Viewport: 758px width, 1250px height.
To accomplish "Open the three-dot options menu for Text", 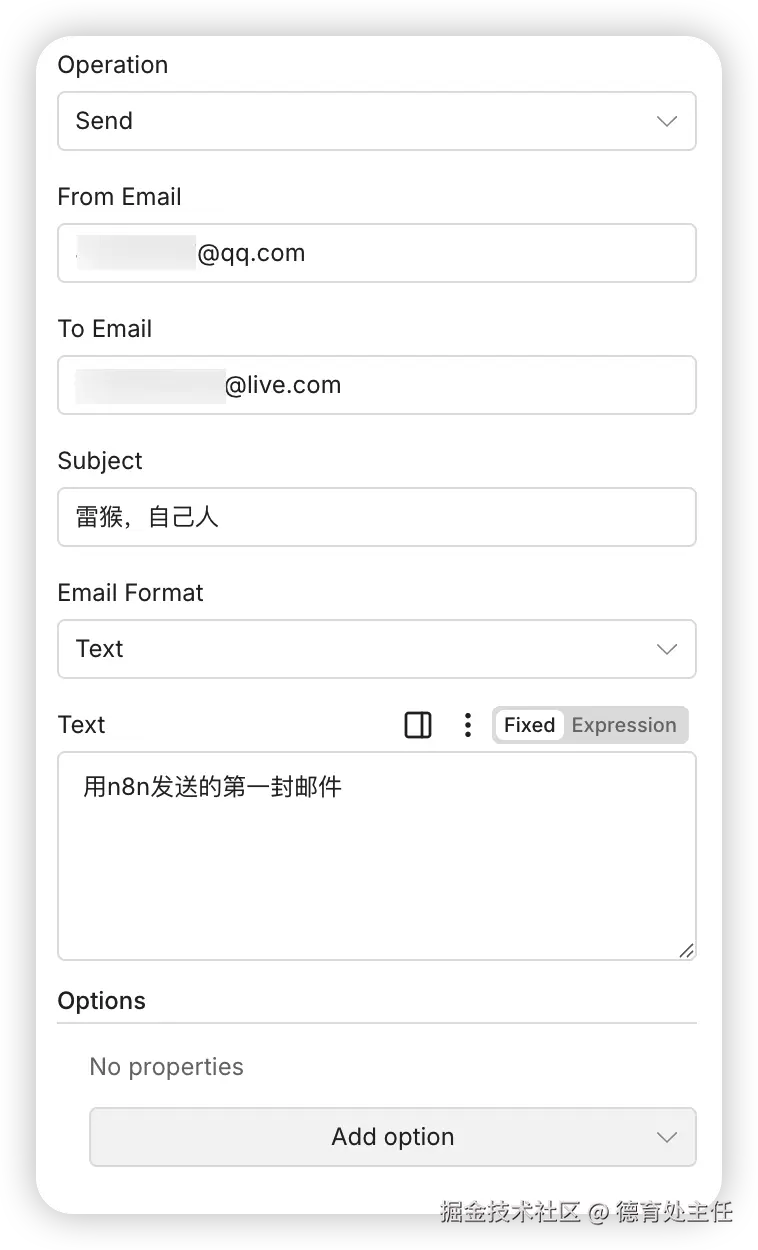I will point(467,725).
